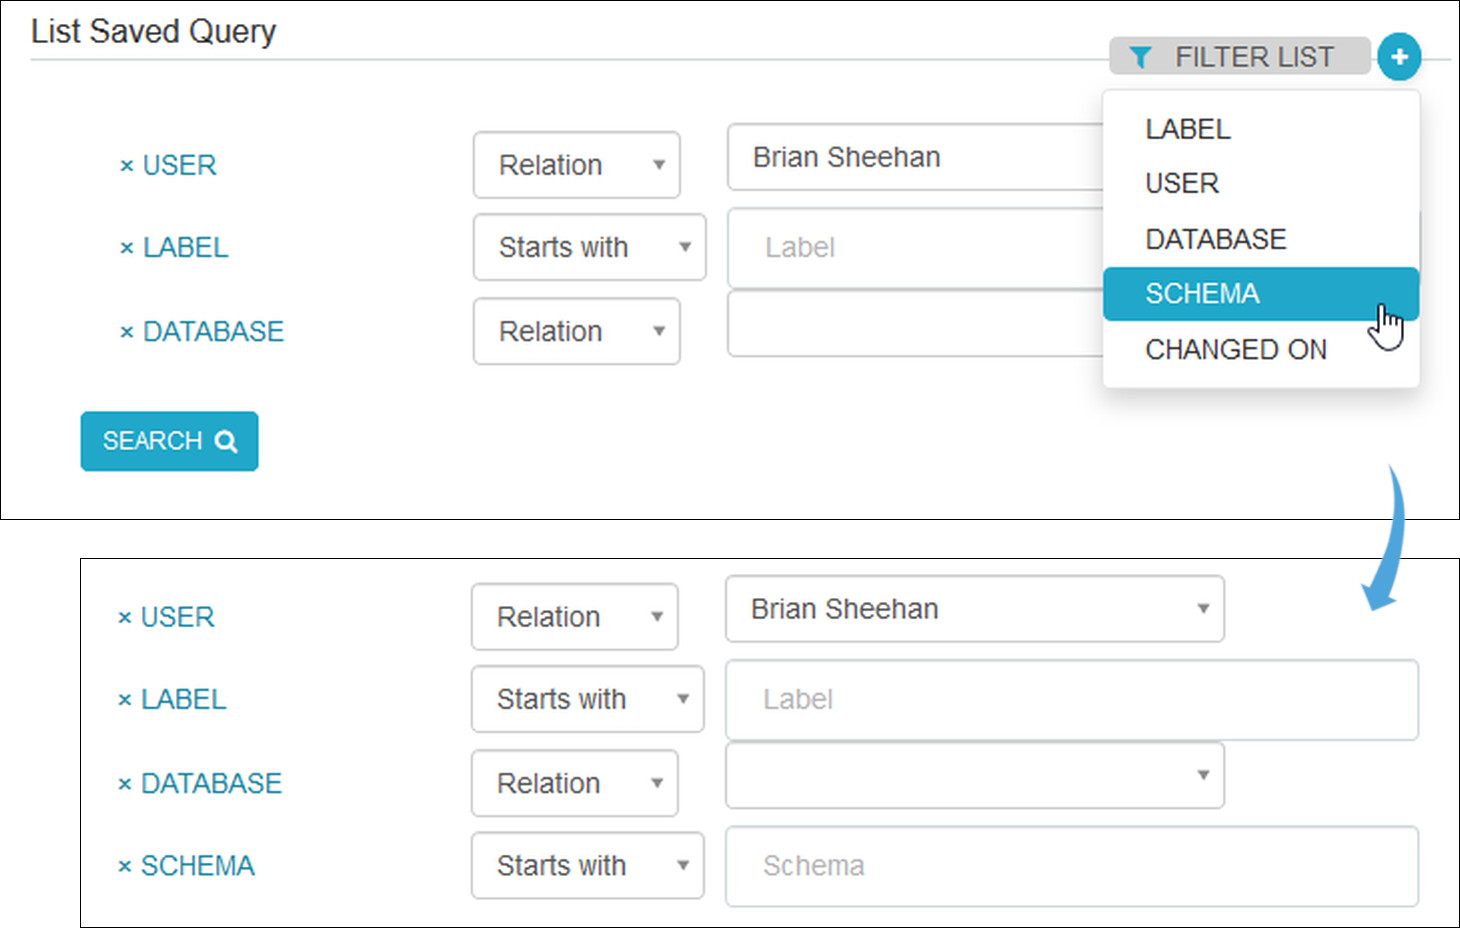Click the Schema text input field
Image resolution: width=1460 pixels, height=928 pixels.
1071,866
